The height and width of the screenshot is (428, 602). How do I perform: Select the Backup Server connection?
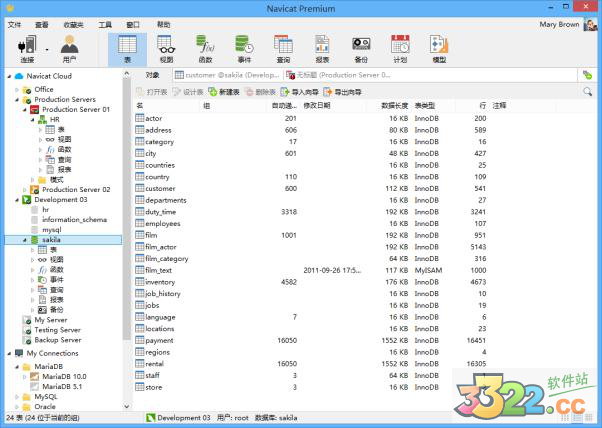pyautogui.click(x=58, y=340)
